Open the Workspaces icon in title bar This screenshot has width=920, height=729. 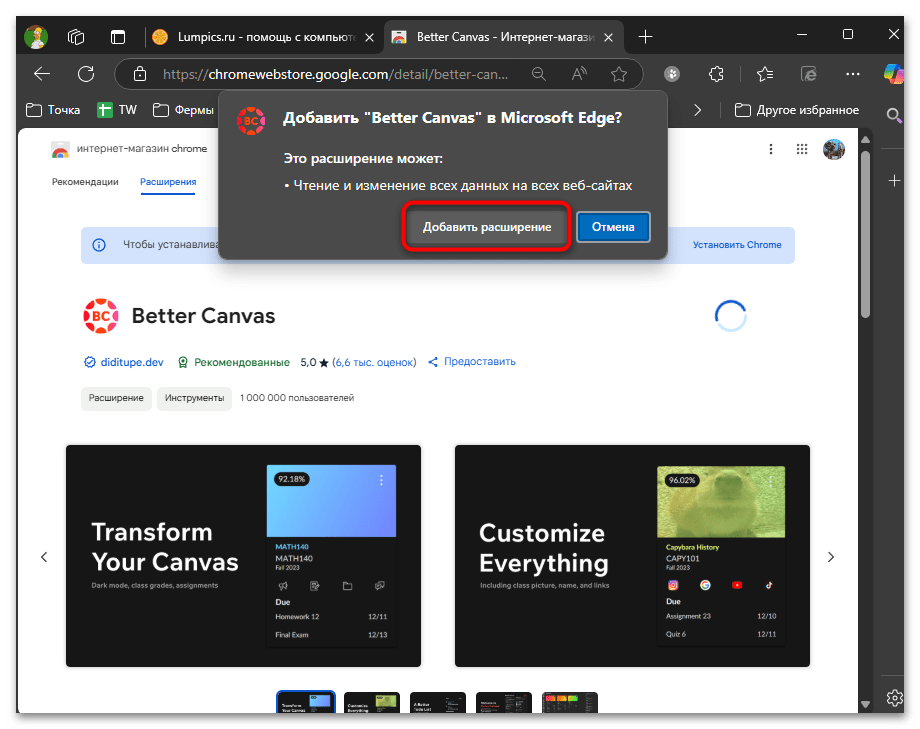[x=76, y=37]
